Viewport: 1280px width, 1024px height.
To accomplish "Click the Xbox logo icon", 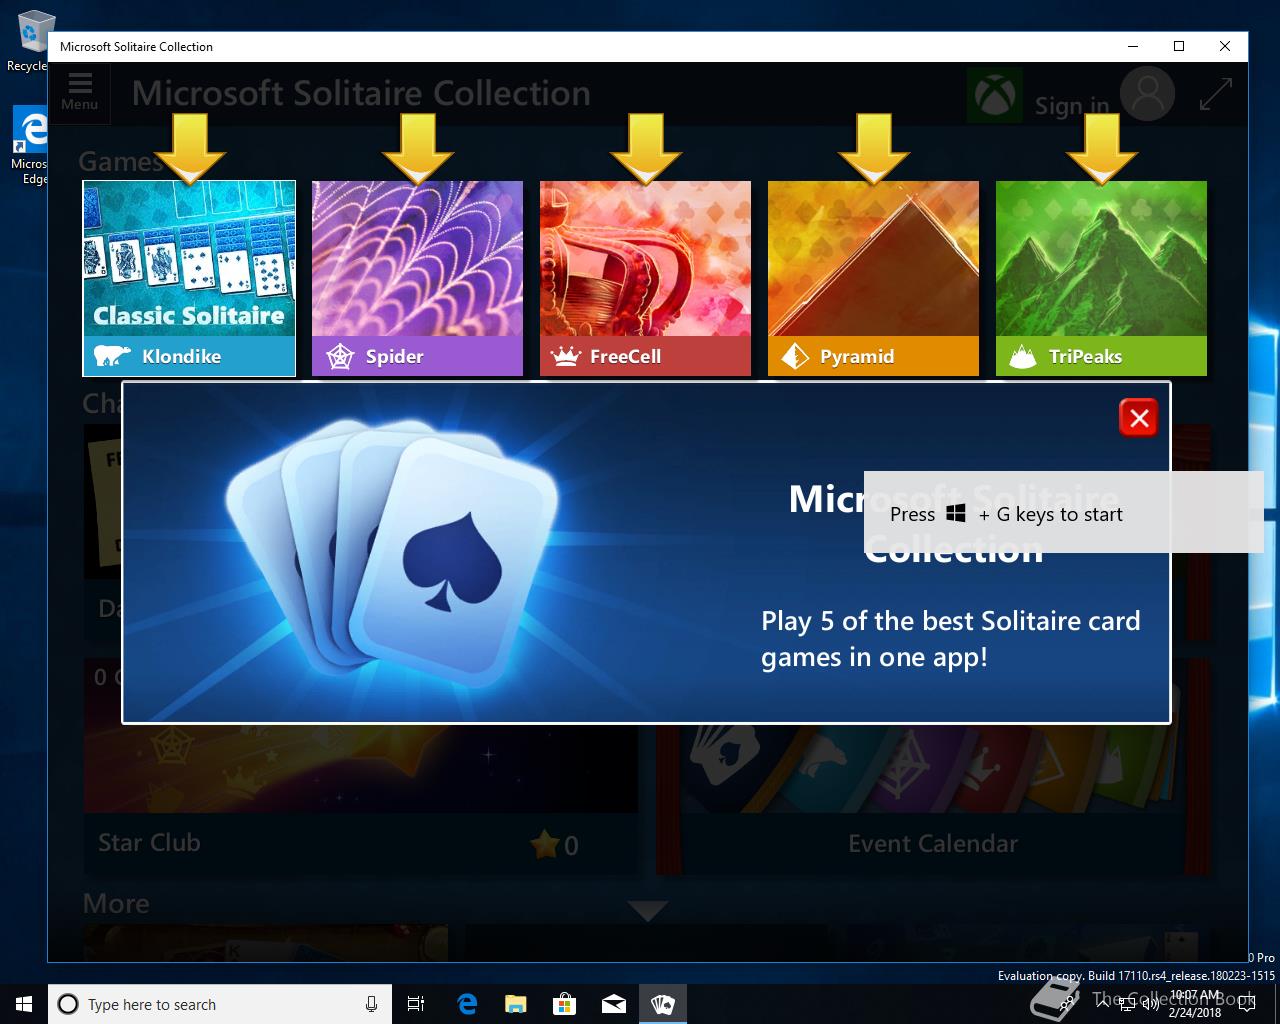I will point(995,95).
